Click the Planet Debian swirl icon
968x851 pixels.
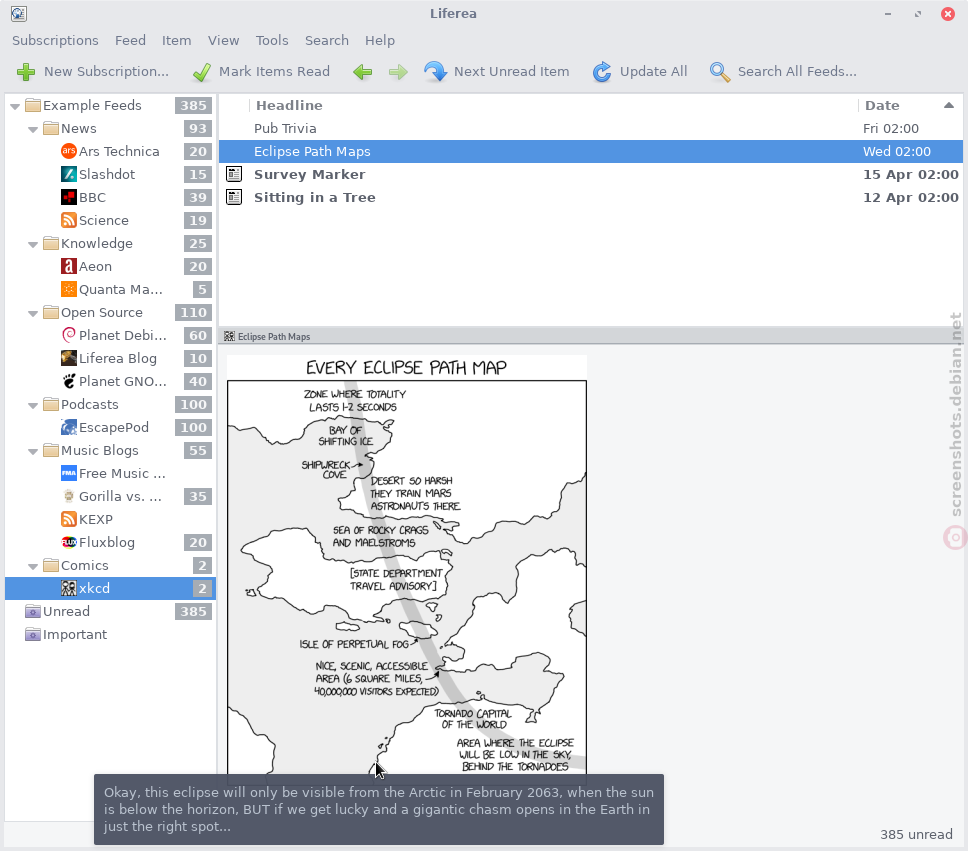coord(69,335)
